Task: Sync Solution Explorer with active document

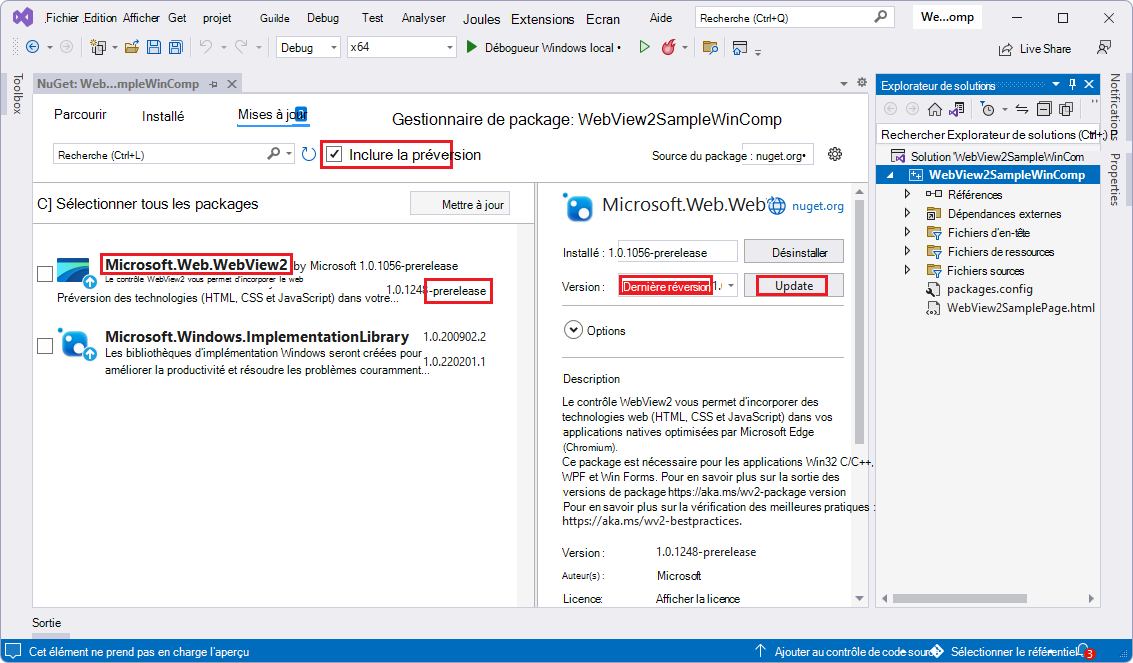Action: point(1022,108)
